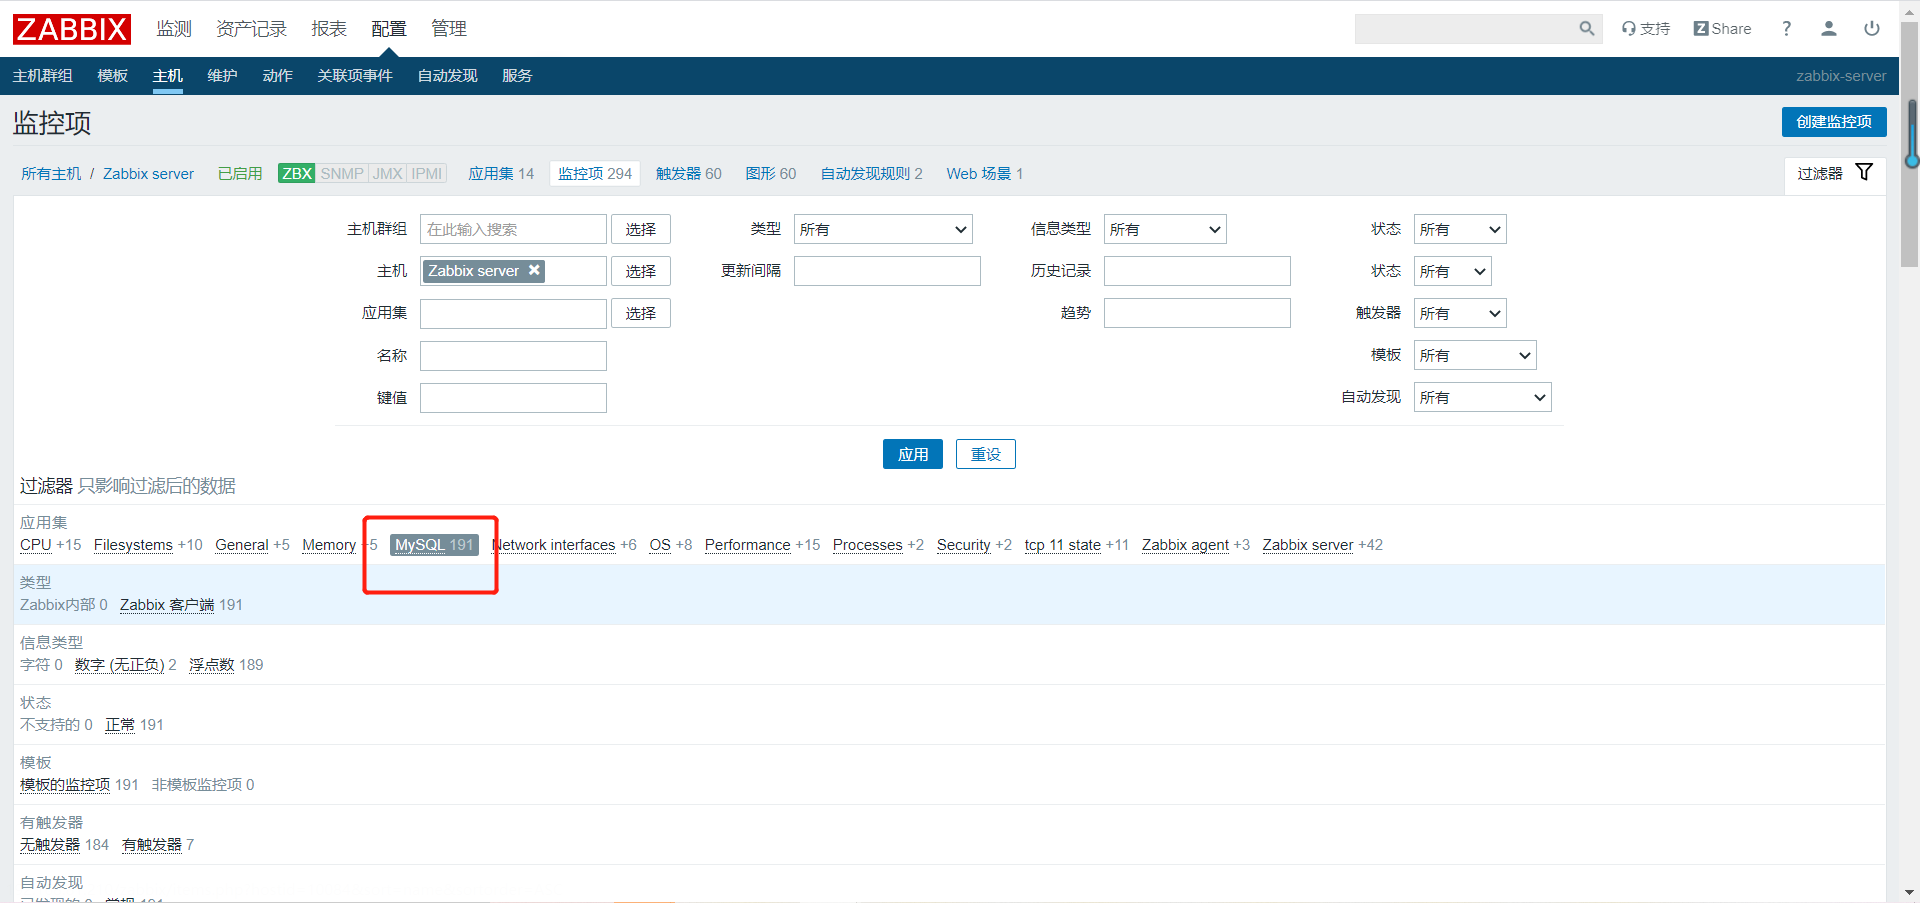Click the top search box
Viewport: 1920px width, 903px height.
[x=1465, y=29]
